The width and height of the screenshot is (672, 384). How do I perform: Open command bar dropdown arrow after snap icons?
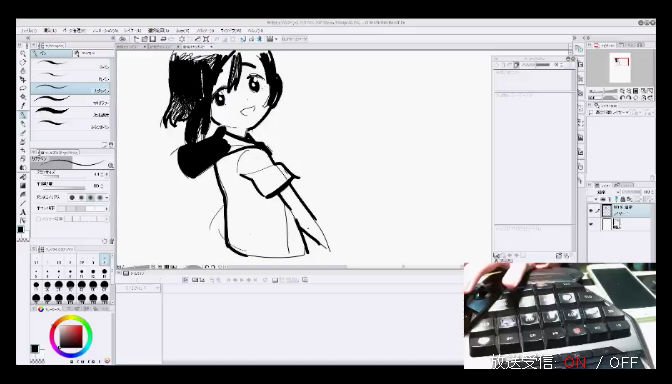(x=276, y=39)
